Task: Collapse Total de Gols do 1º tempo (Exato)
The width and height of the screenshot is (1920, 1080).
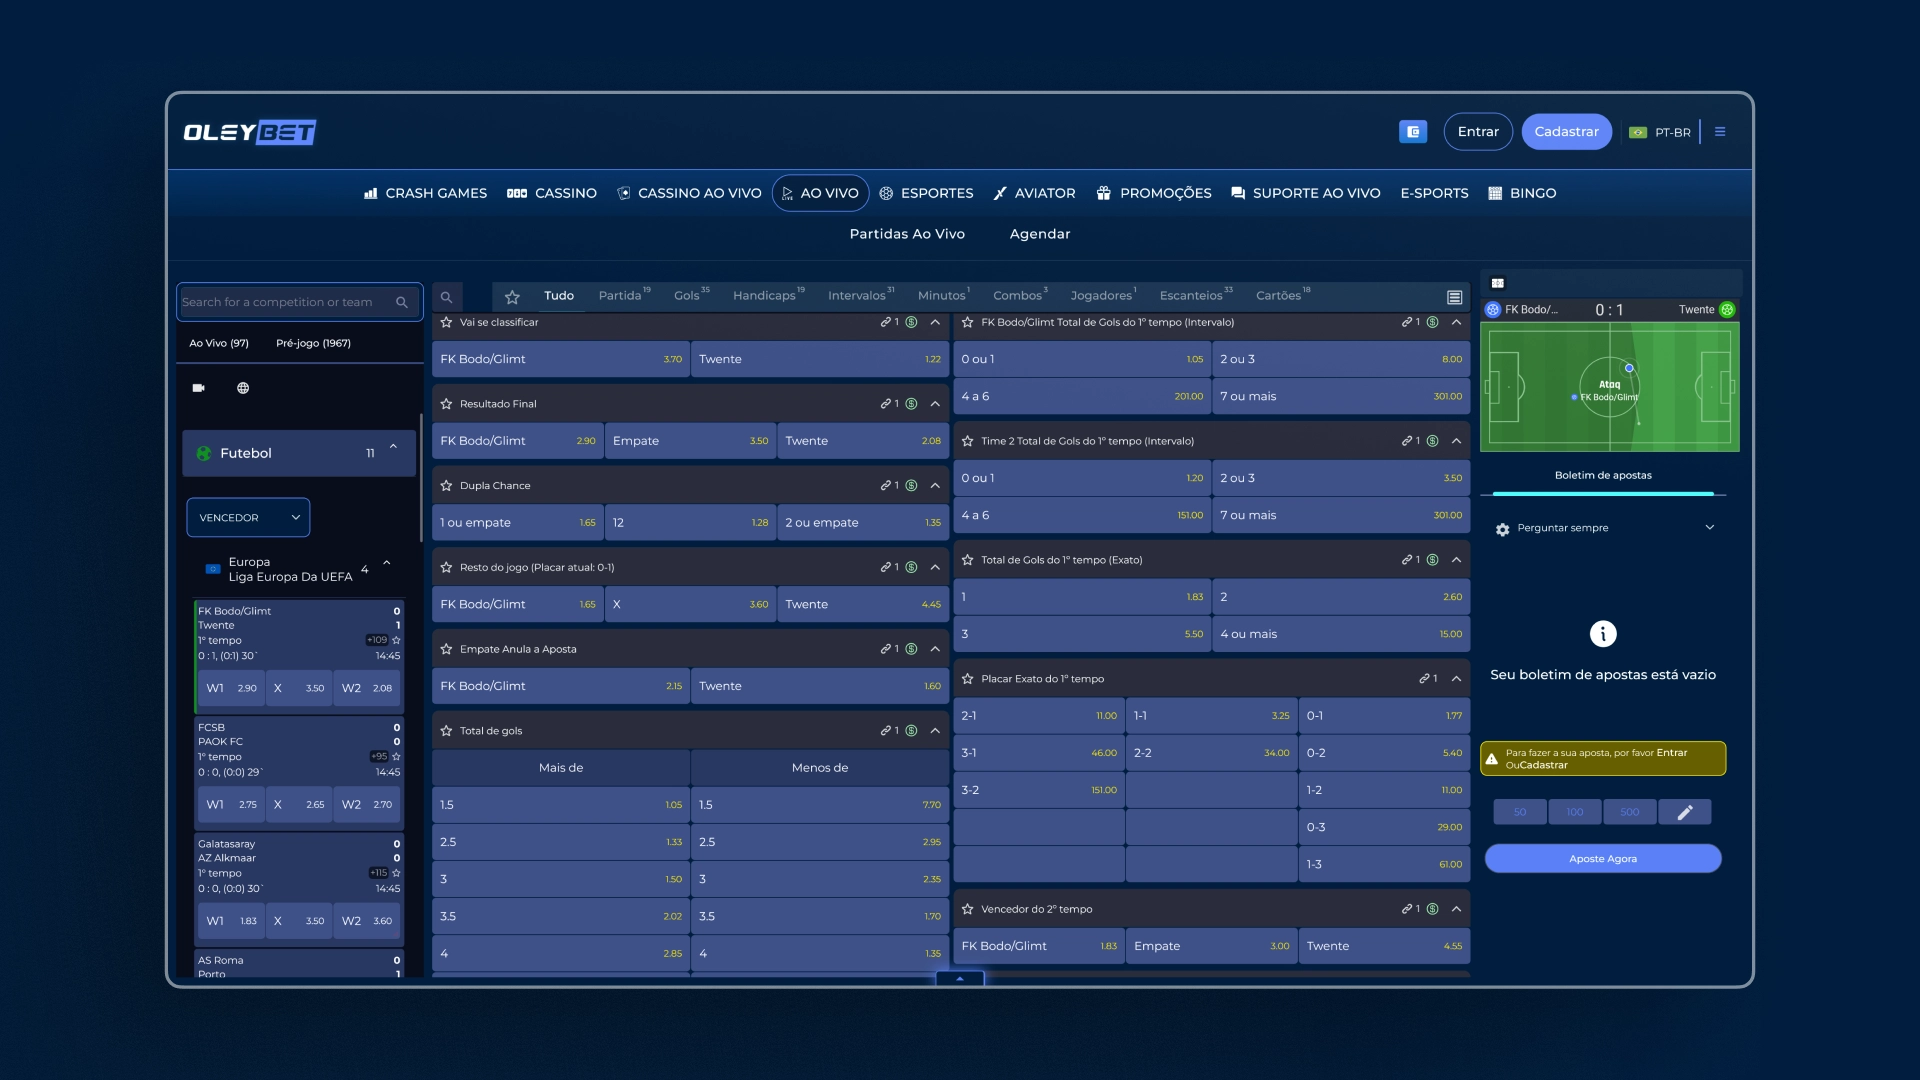Action: [1456, 560]
